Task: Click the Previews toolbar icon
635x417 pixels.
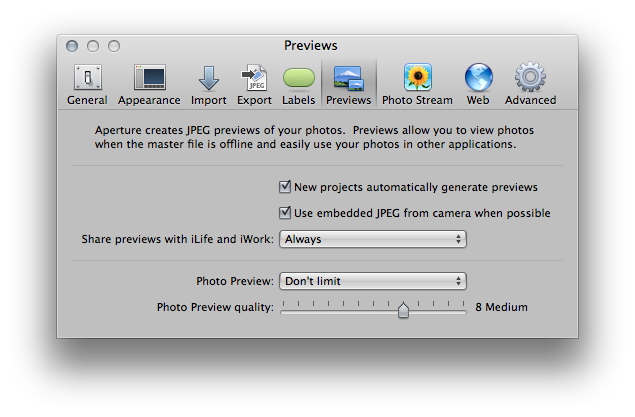Action: pos(349,78)
